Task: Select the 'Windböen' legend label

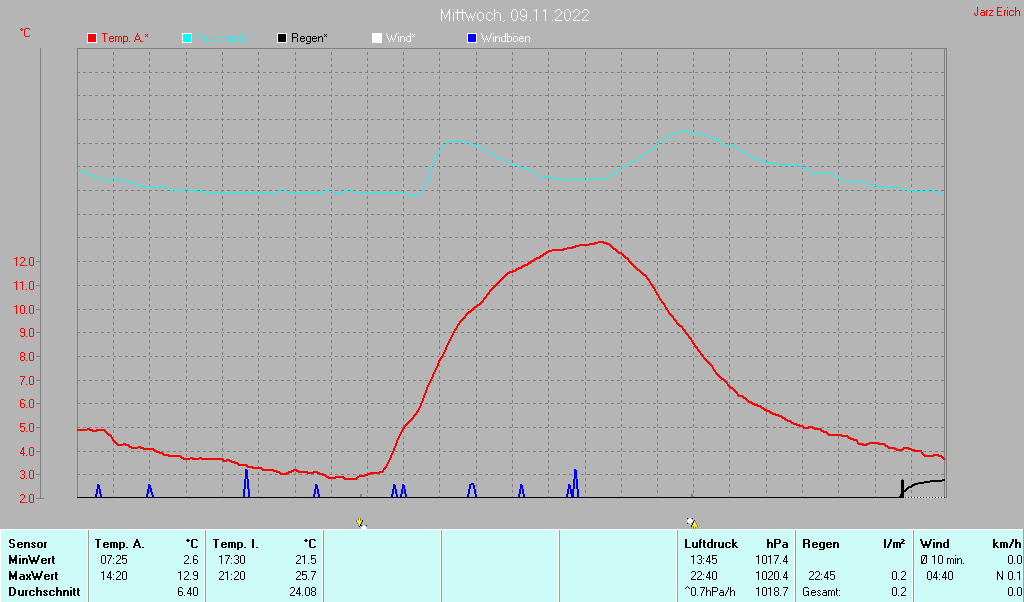Action: click(505, 39)
